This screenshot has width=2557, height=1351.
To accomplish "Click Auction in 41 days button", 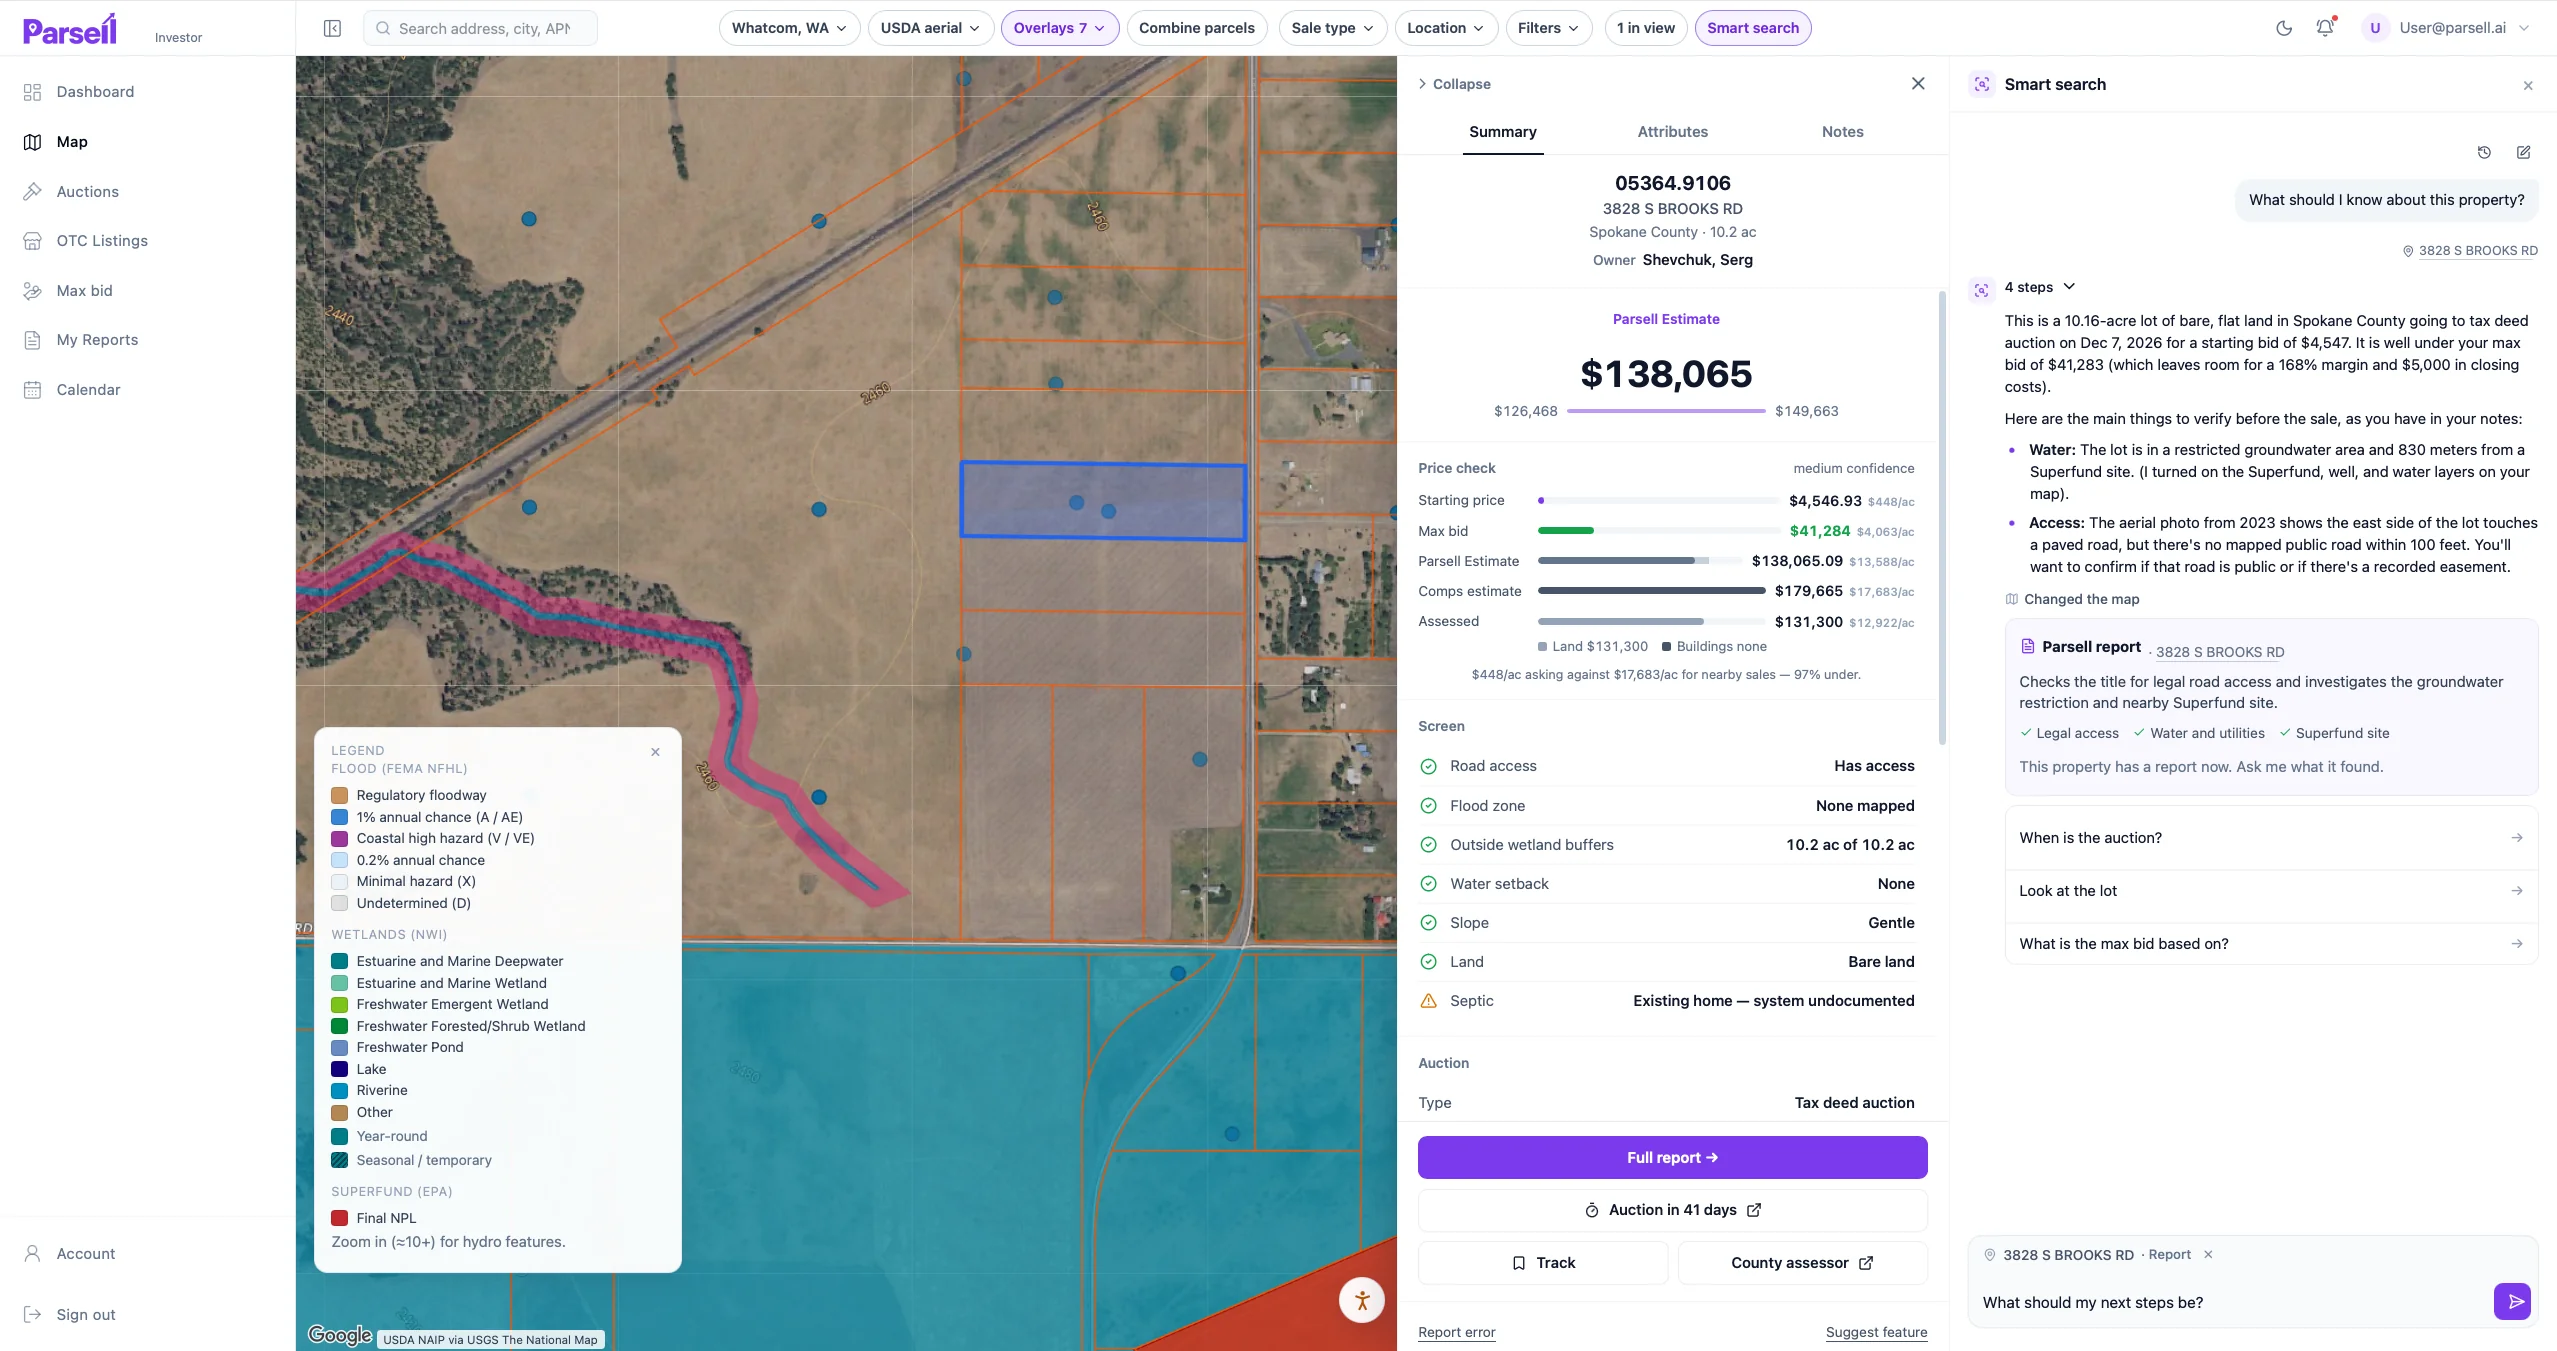I will coord(1672,1210).
